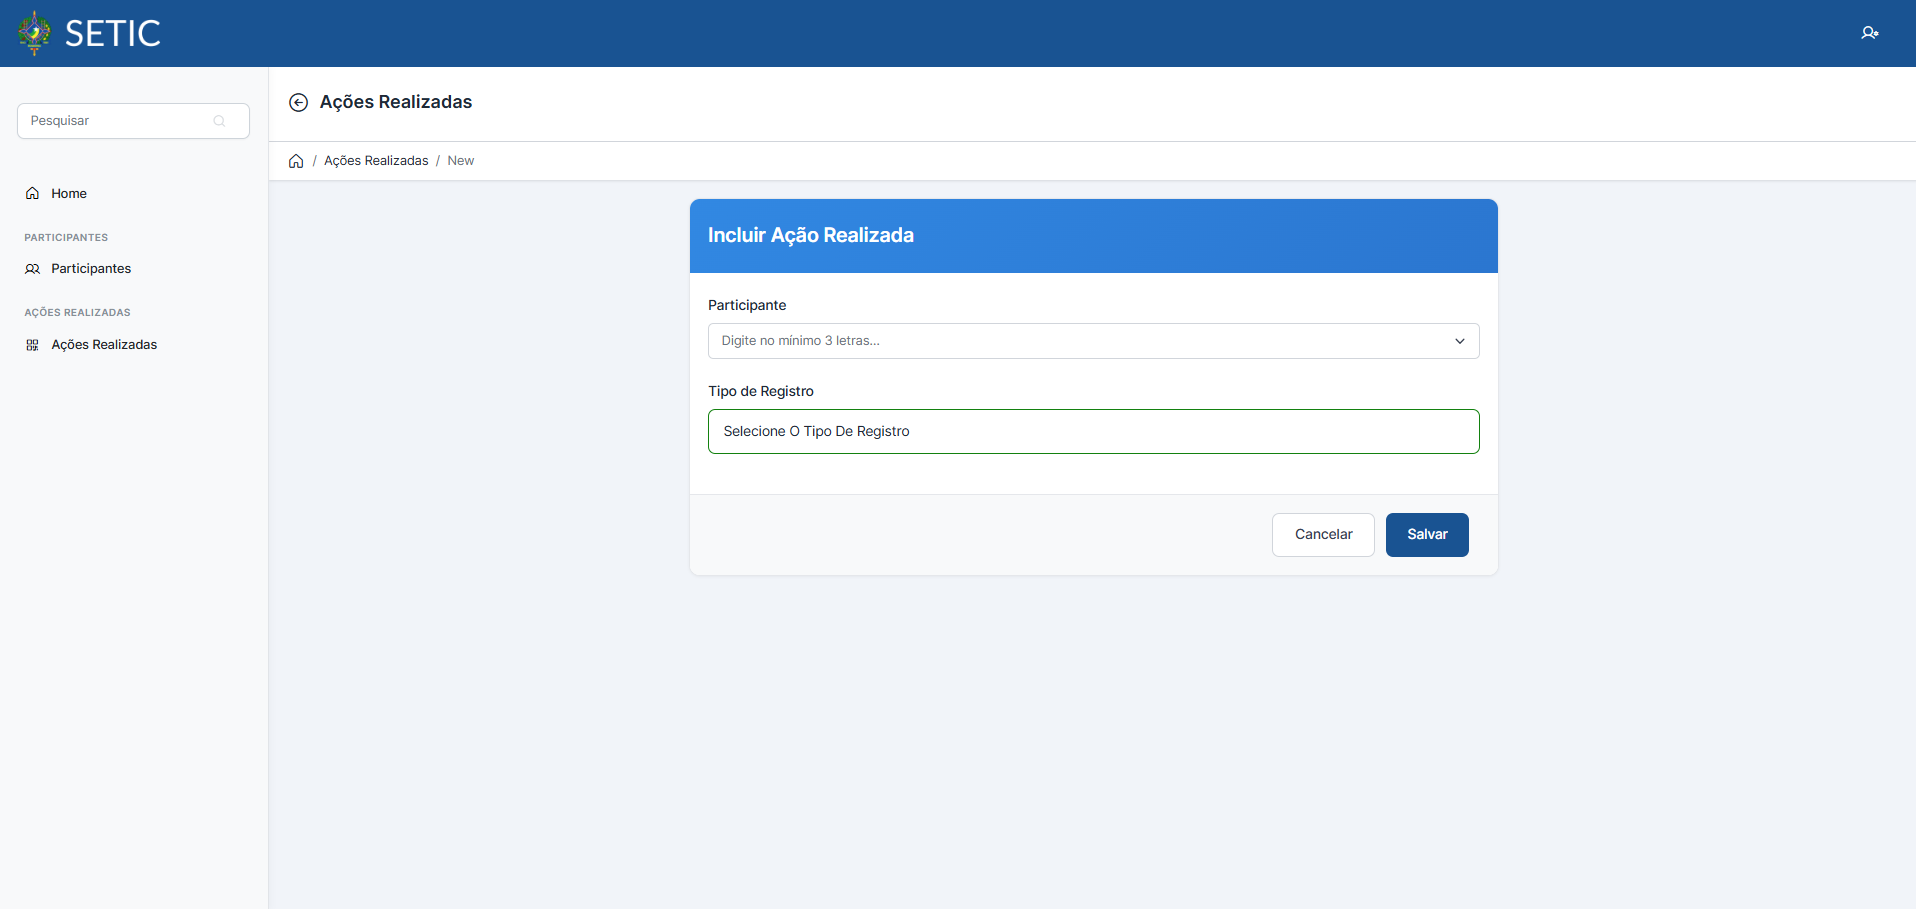Click the grid icon beside Ações Realizadas
The width and height of the screenshot is (1916, 909).
pos(33,345)
